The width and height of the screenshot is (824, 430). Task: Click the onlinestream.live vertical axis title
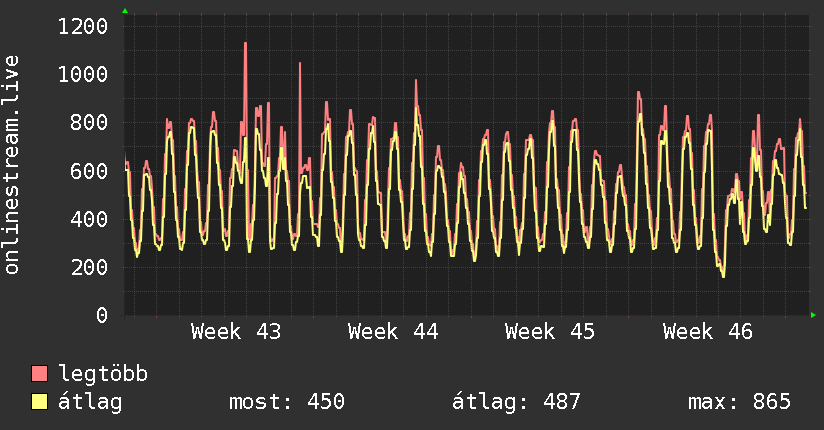tap(11, 165)
